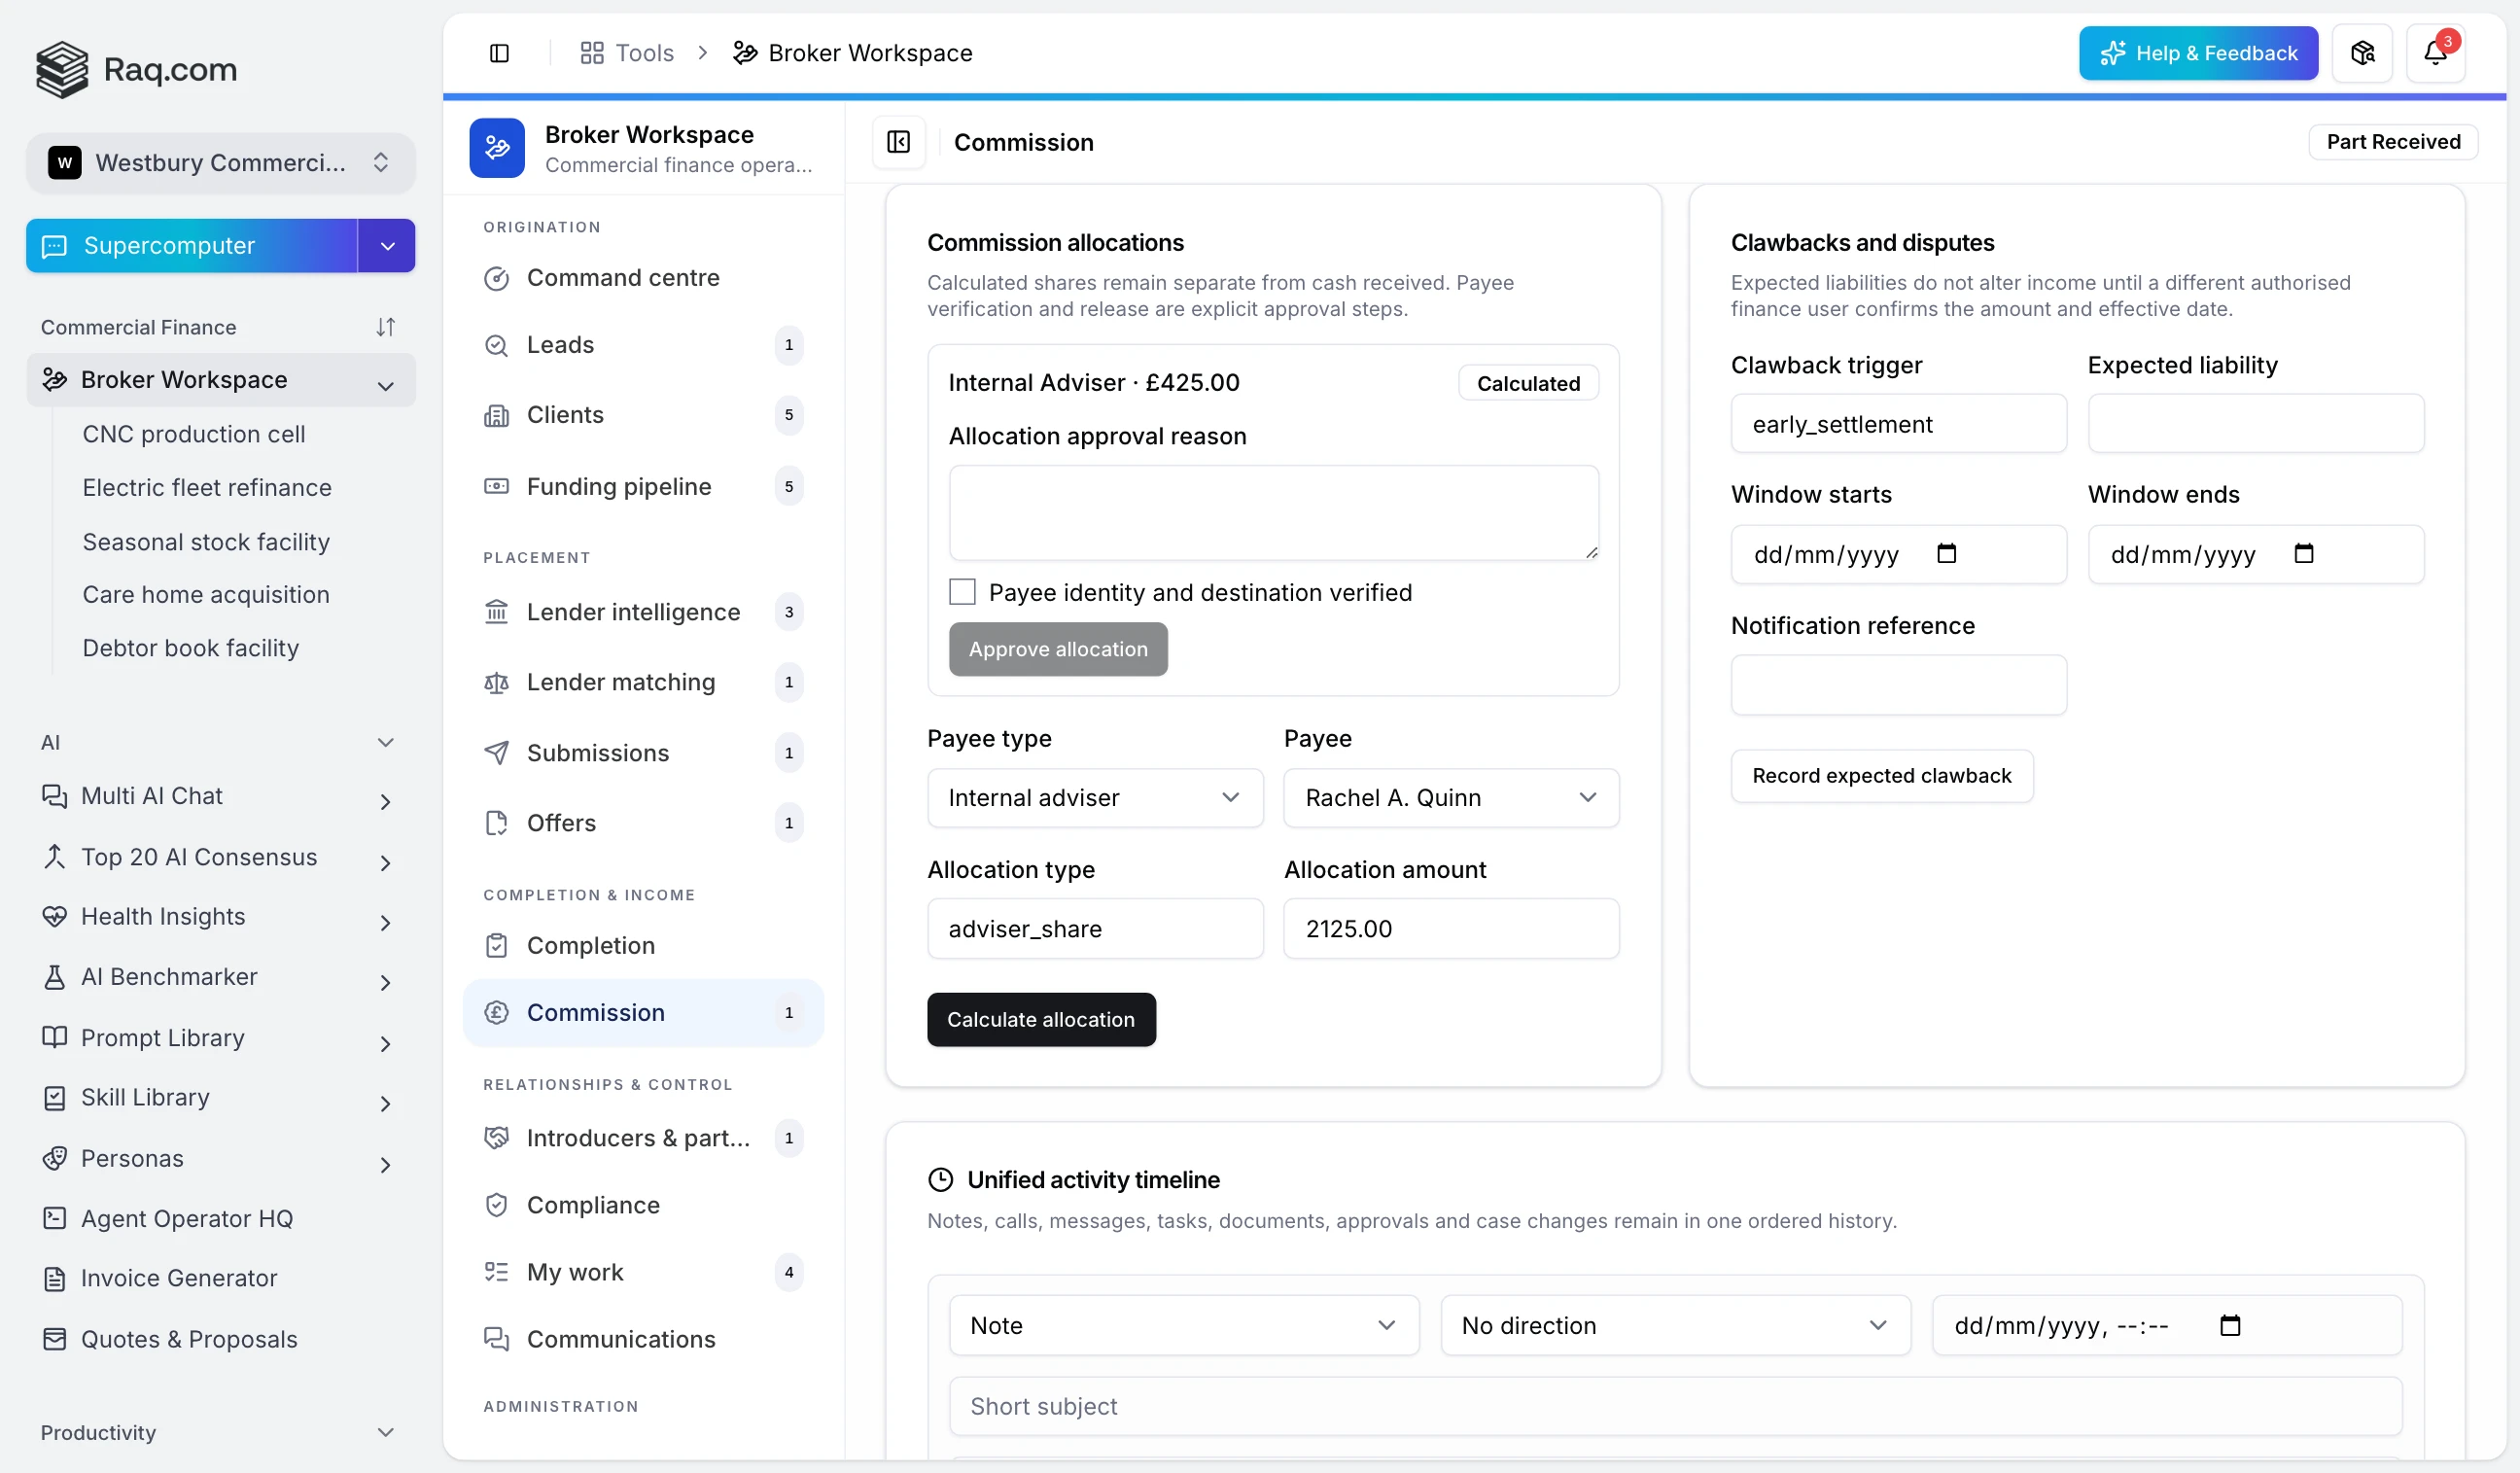This screenshot has height=1473, width=2520.
Task: Collapse the AI section
Action: (x=386, y=742)
